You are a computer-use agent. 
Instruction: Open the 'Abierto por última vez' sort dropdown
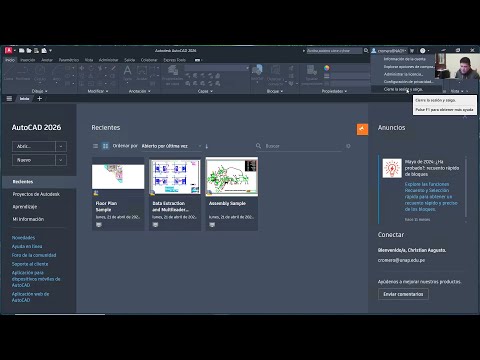click(171, 146)
